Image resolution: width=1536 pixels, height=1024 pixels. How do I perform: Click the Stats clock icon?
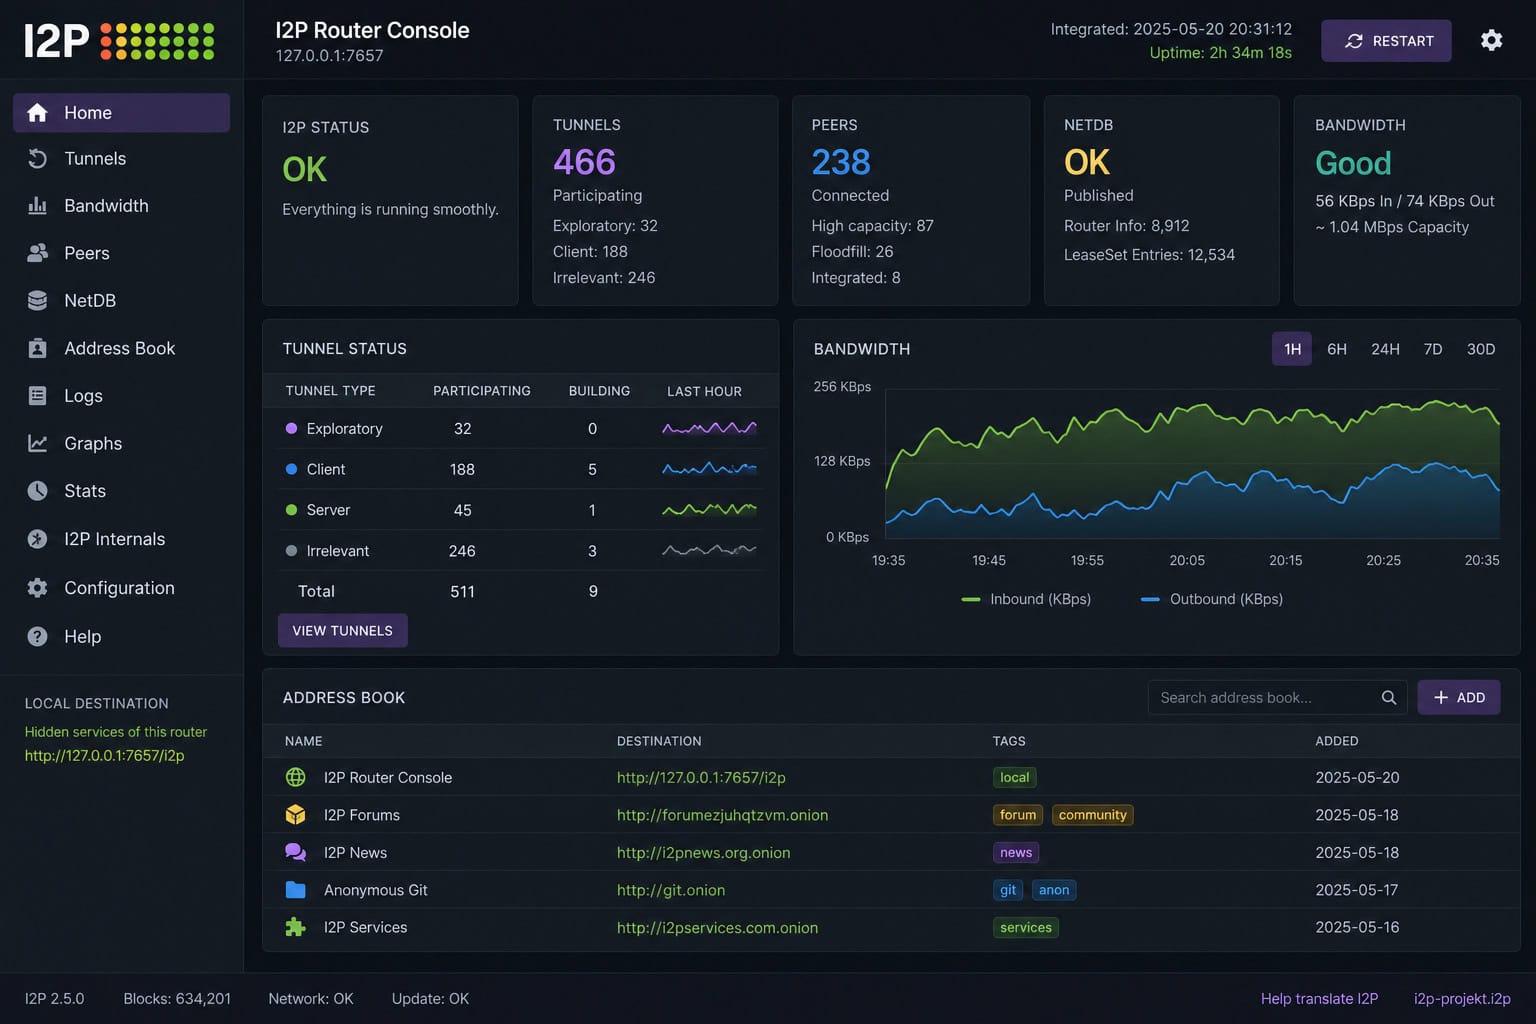[37, 491]
